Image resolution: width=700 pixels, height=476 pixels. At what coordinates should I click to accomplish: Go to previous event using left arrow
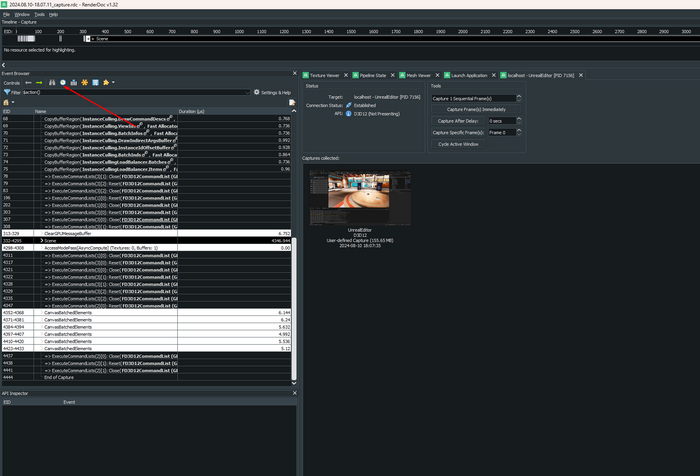coord(28,82)
